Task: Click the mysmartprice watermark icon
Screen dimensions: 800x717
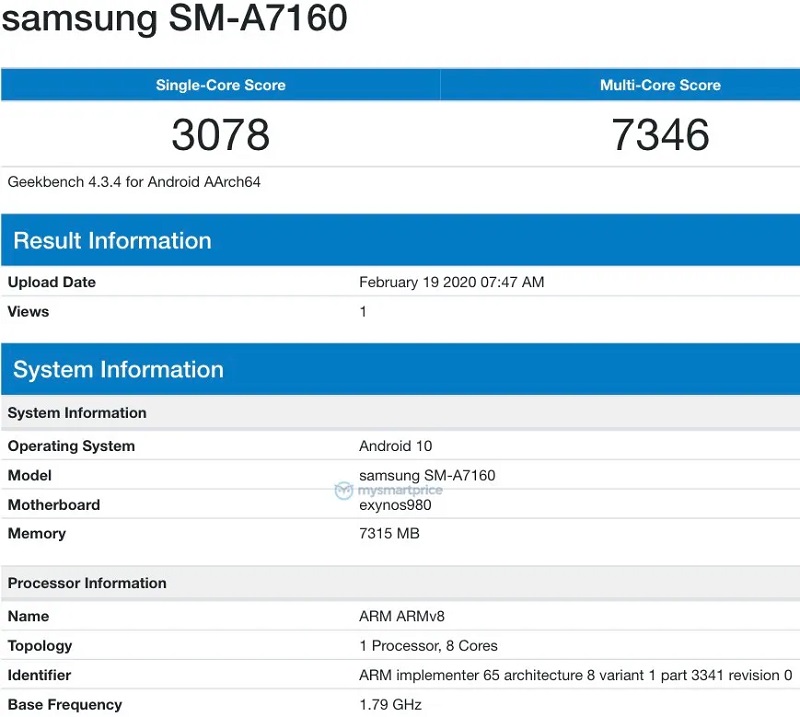Action: coord(343,490)
